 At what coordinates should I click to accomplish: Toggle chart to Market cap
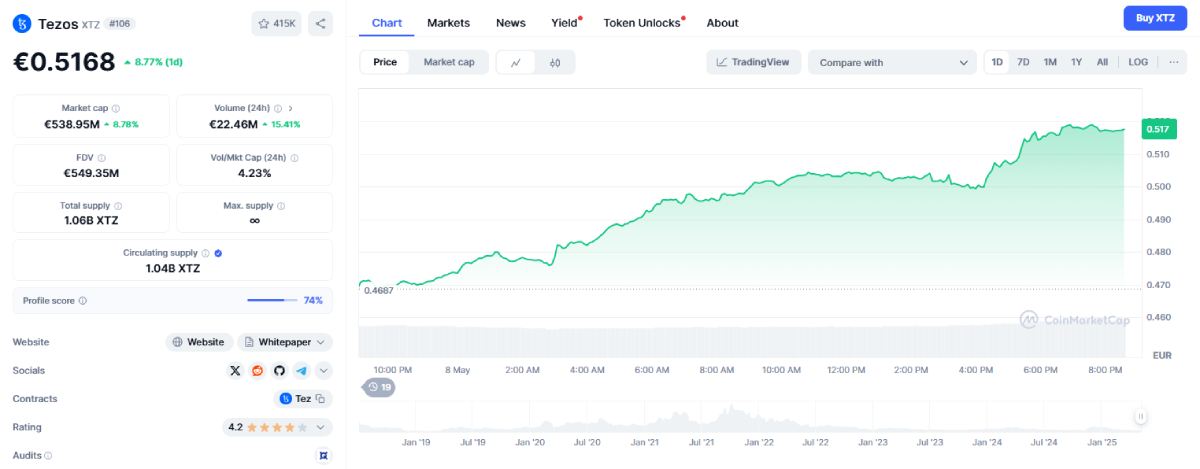[449, 62]
